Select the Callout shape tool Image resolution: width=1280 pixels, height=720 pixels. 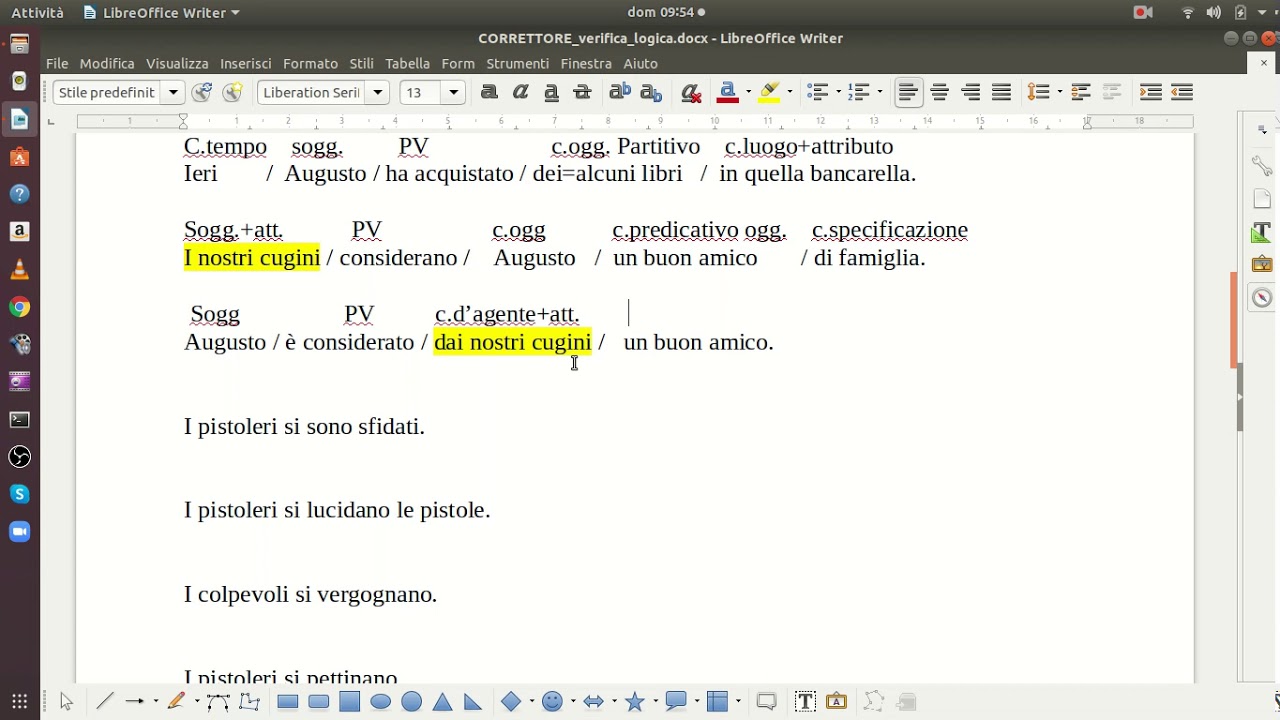tap(675, 701)
